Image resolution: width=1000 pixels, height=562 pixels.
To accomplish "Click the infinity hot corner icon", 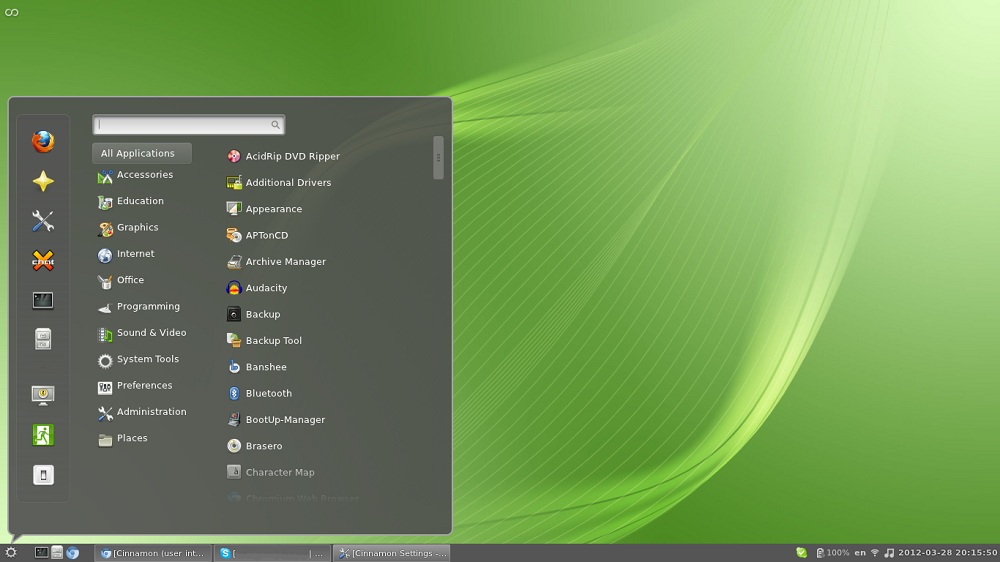I will 11,12.
